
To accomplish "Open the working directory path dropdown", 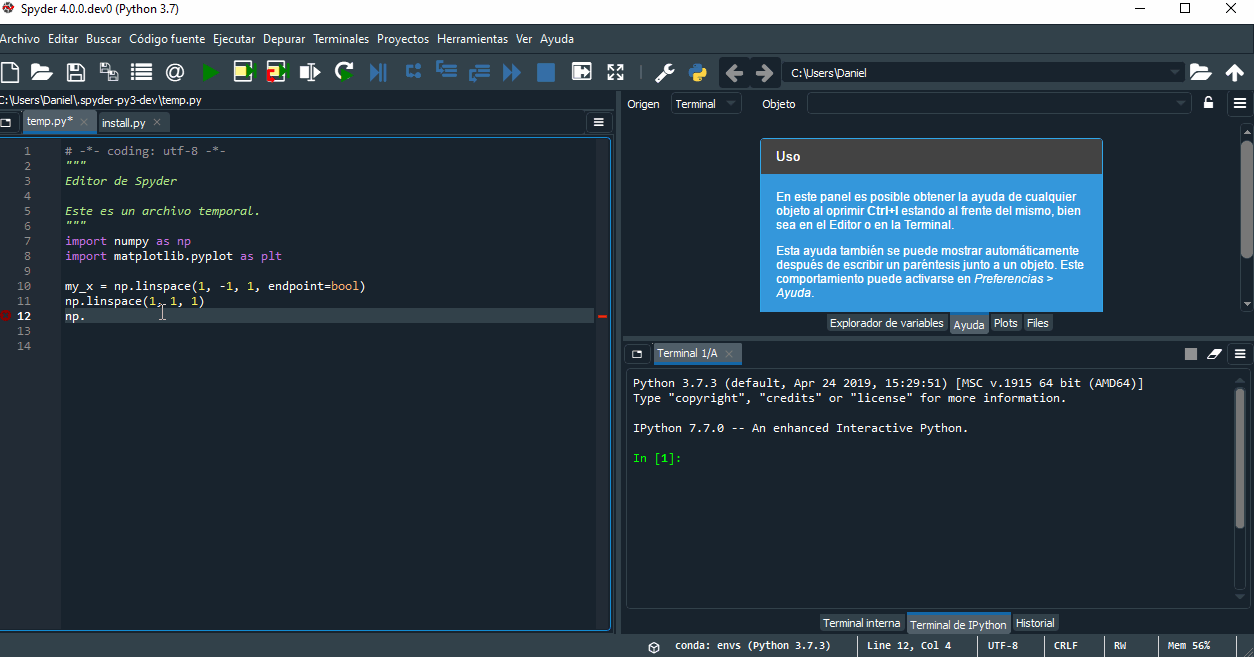I will tap(1175, 73).
